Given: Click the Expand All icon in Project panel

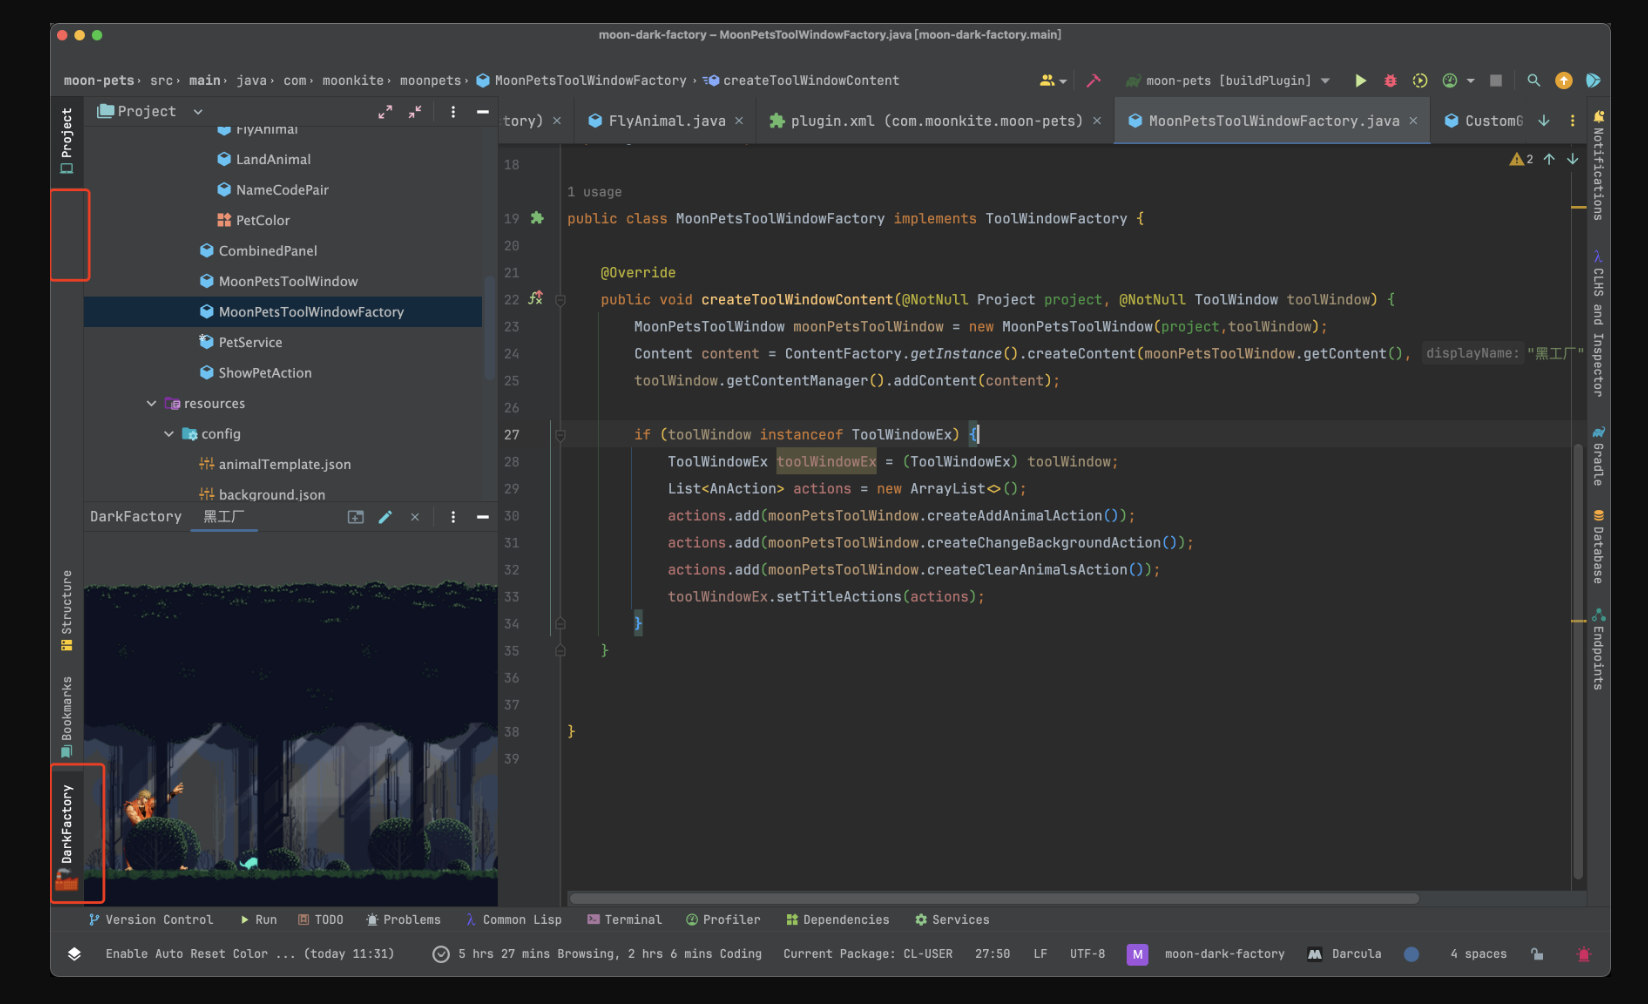Looking at the screenshot, I should (385, 112).
